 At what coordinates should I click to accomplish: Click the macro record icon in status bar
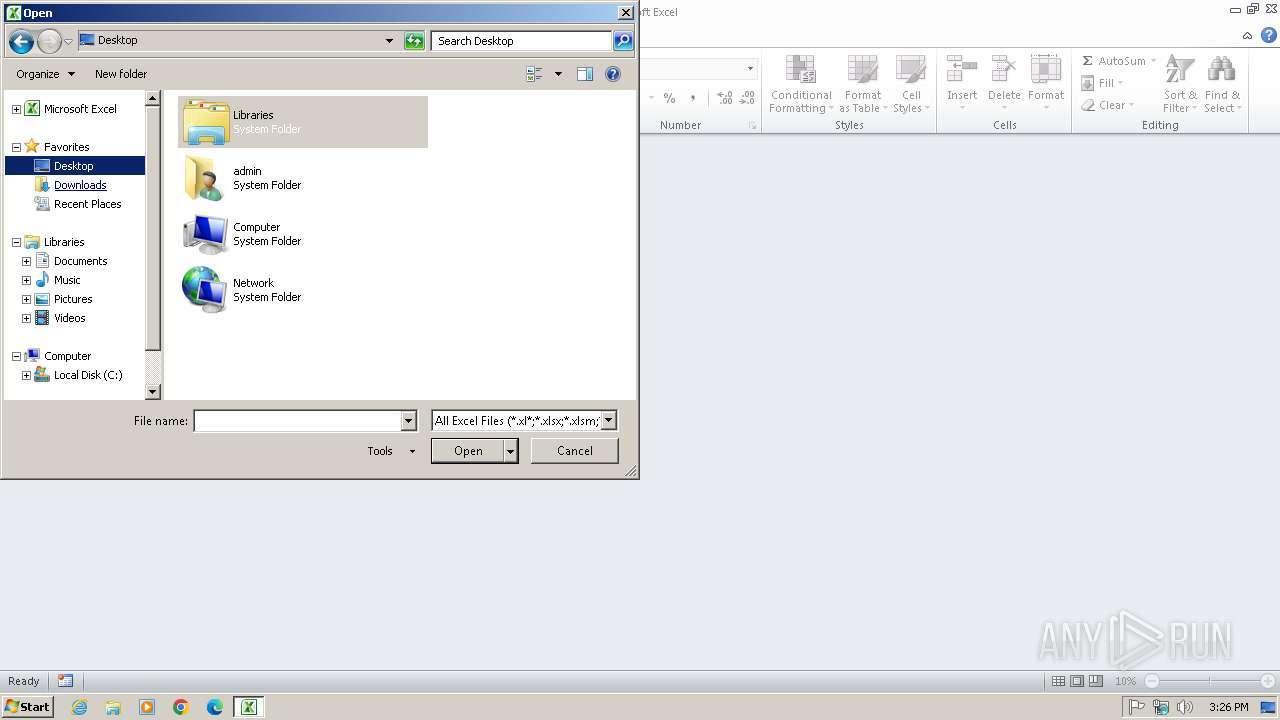point(65,681)
